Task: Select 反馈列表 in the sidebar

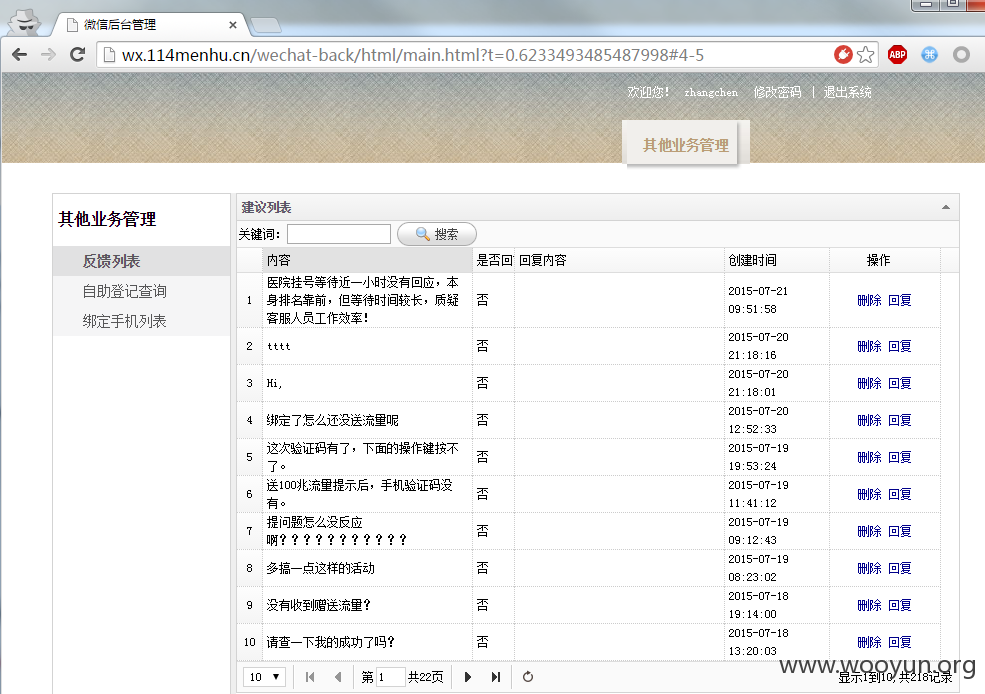Action: (141, 261)
